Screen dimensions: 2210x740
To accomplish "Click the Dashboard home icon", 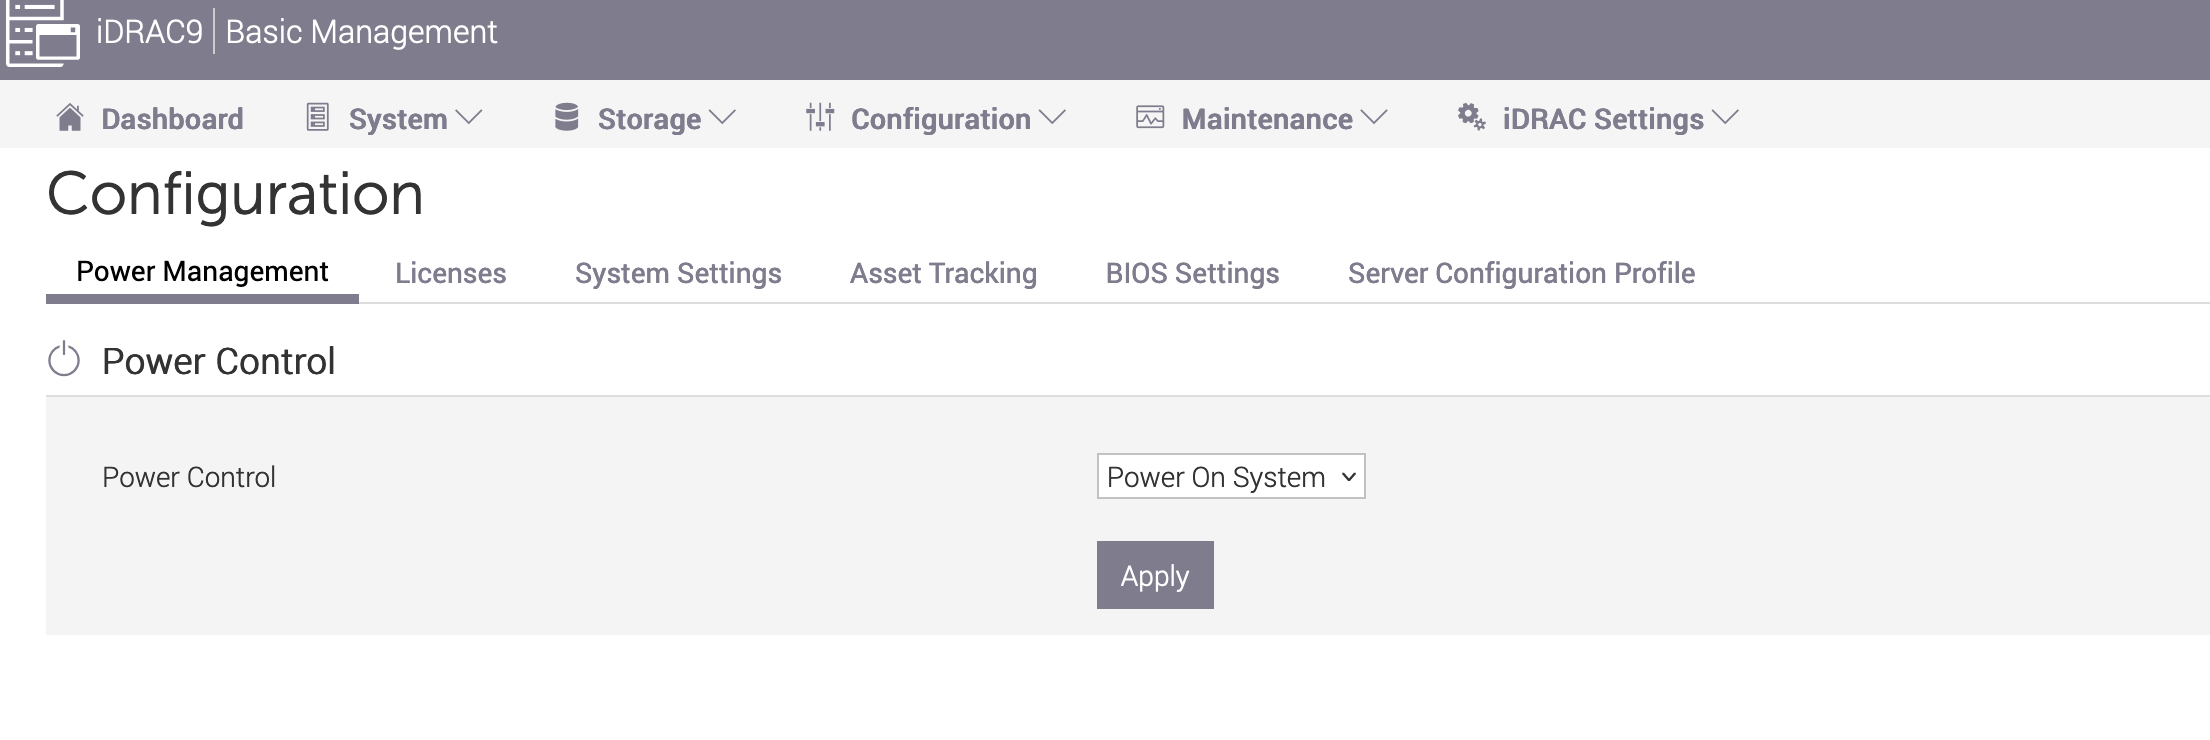I will (x=69, y=118).
